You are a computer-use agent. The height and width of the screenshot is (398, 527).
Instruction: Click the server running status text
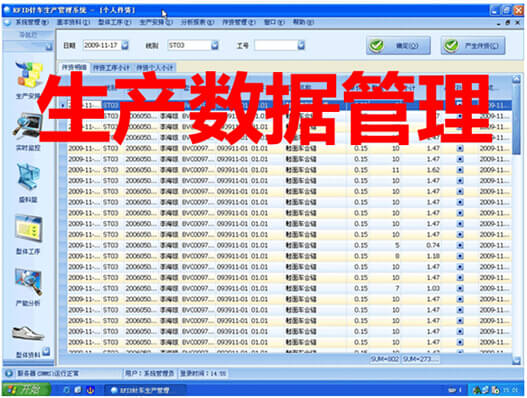pyautogui.click(x=48, y=373)
